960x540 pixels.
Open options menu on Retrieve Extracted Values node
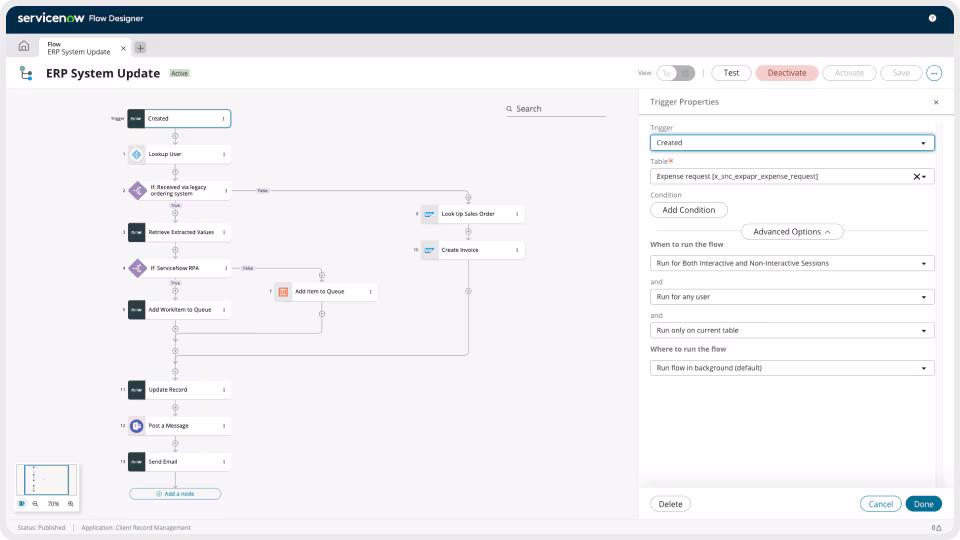coord(224,232)
